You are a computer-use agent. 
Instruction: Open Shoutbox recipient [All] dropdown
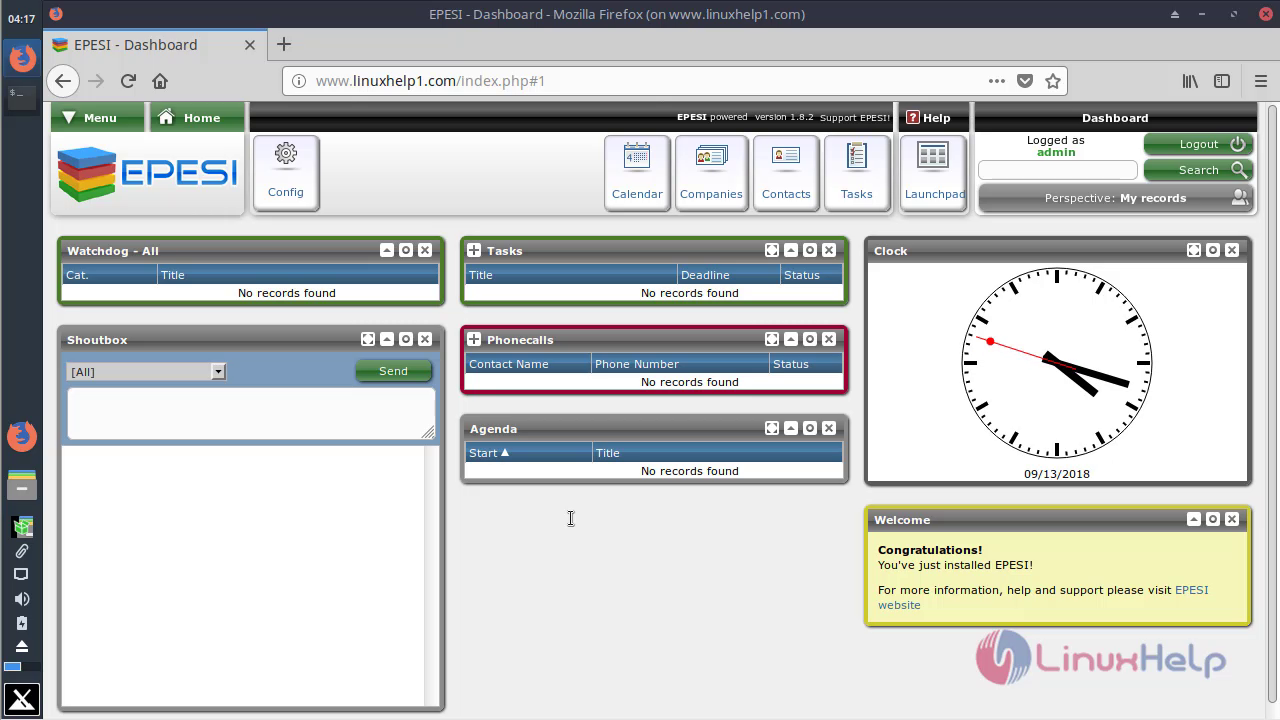[146, 371]
